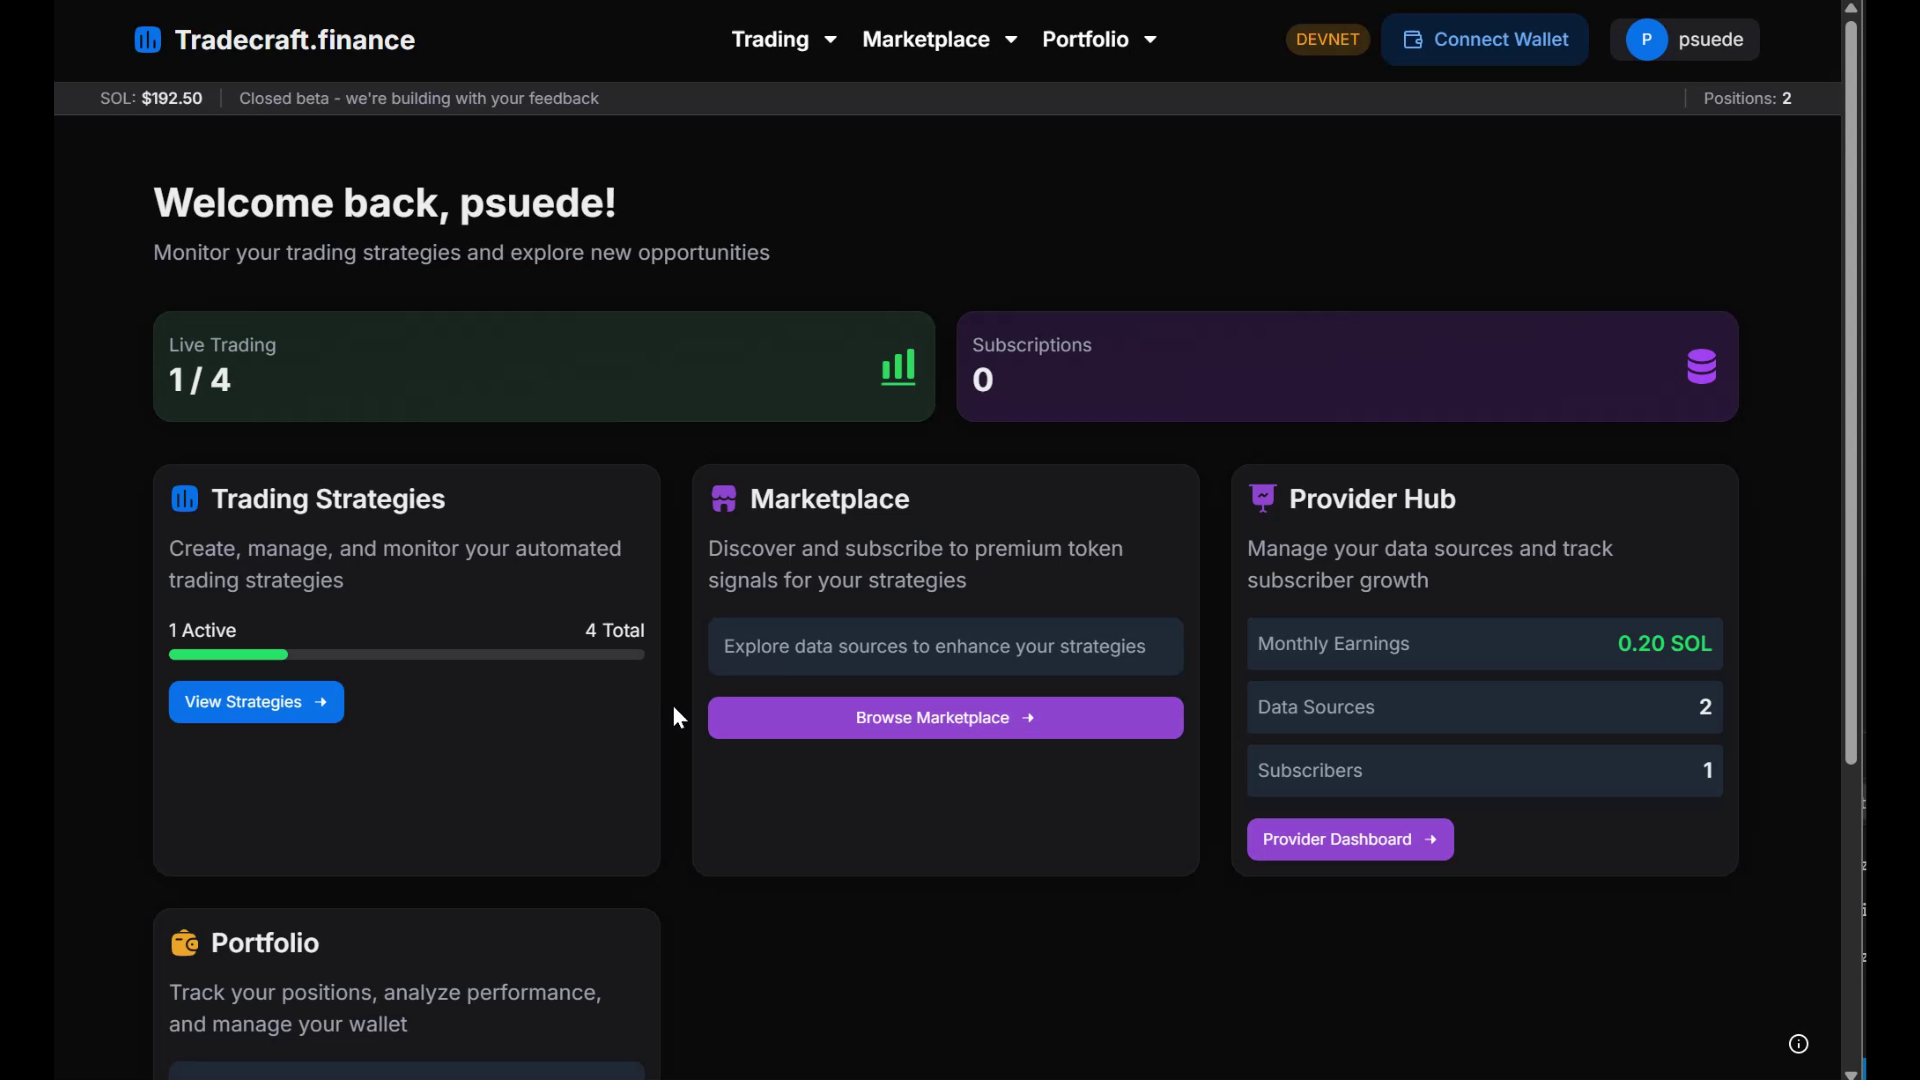This screenshot has height=1080, width=1920.
Task: Select the Monthly Earnings row
Action: point(1484,644)
